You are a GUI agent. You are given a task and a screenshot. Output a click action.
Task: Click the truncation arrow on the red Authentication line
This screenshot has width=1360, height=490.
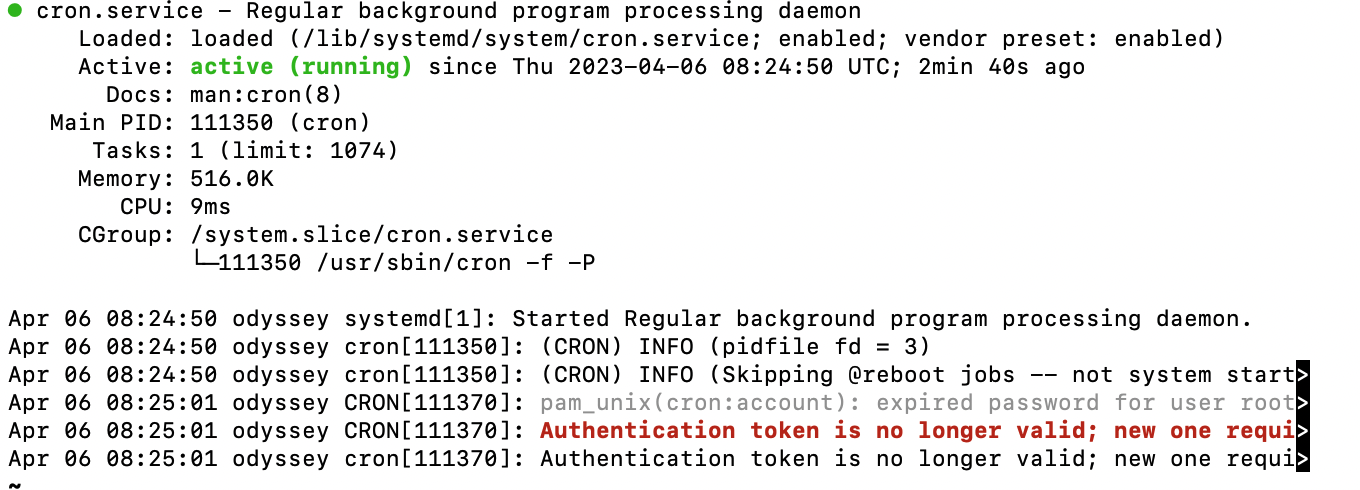tap(1302, 431)
